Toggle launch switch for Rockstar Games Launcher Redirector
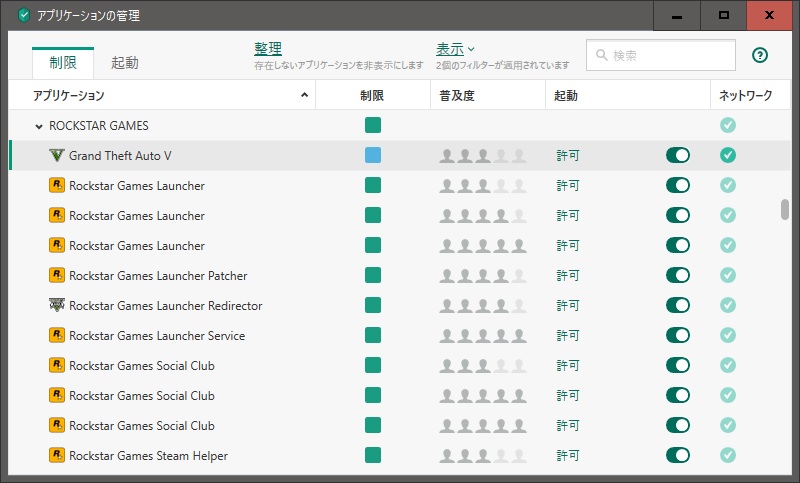Viewport: 800px width, 483px height. pyautogui.click(x=678, y=305)
